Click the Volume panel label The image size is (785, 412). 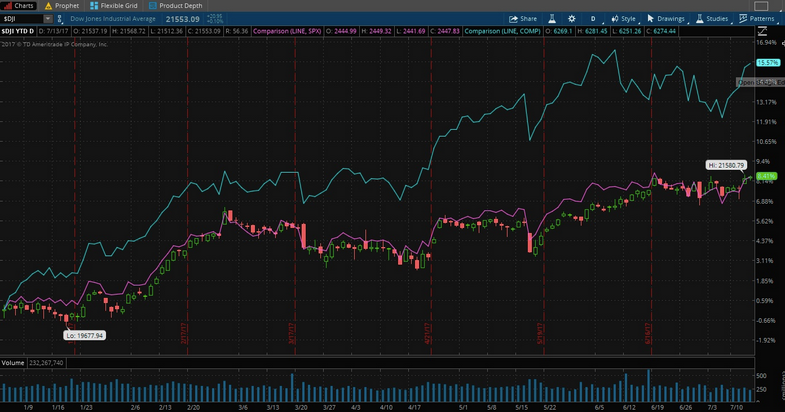click(x=13, y=362)
